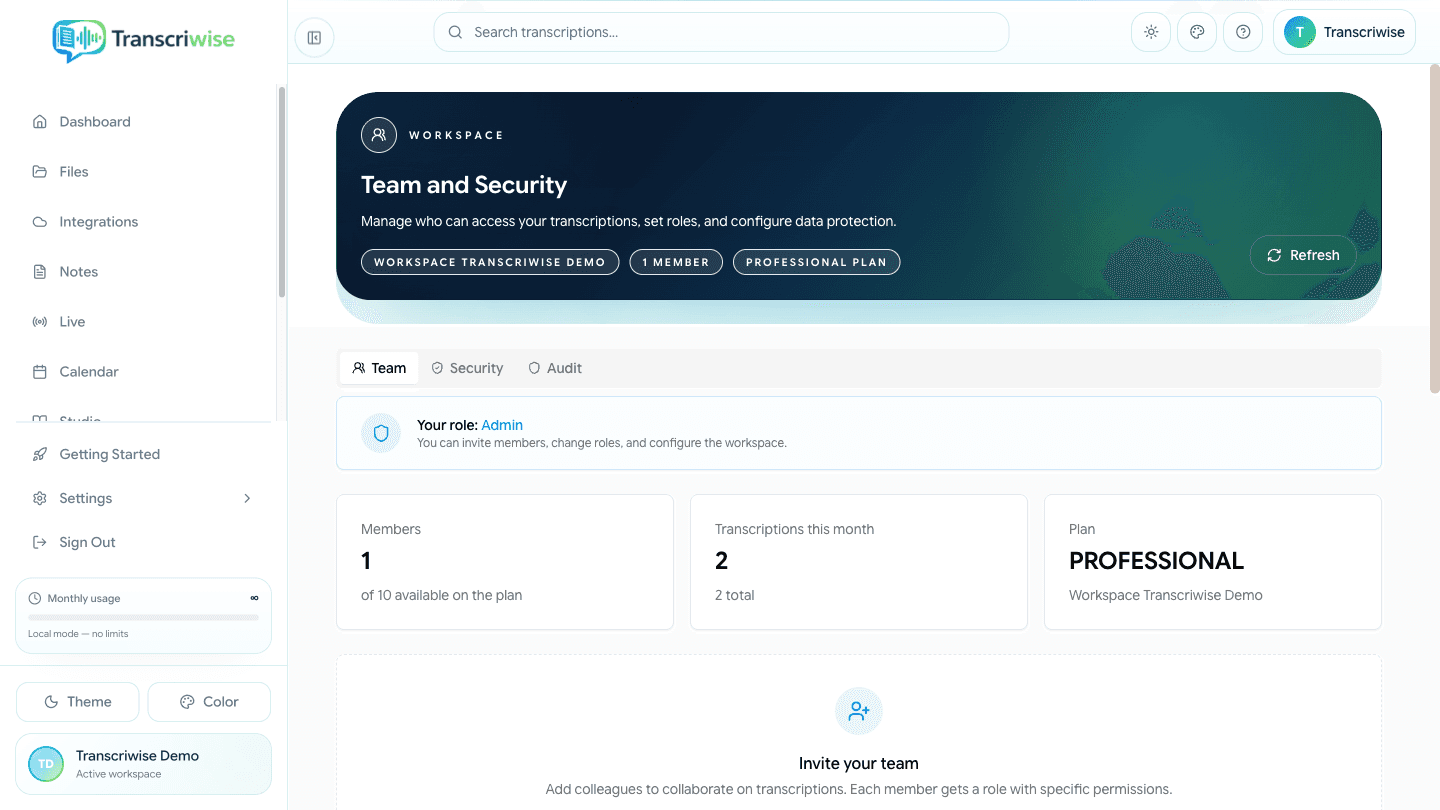Viewport: 1440px width, 810px height.
Task: Click the Search transcriptions field
Action: click(721, 32)
